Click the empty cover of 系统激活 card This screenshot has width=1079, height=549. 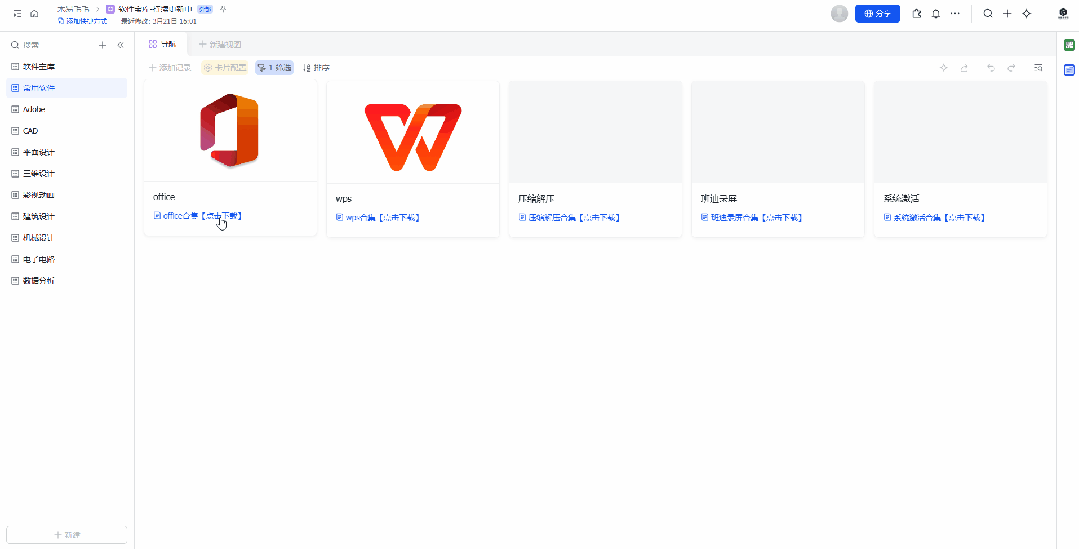(961, 132)
